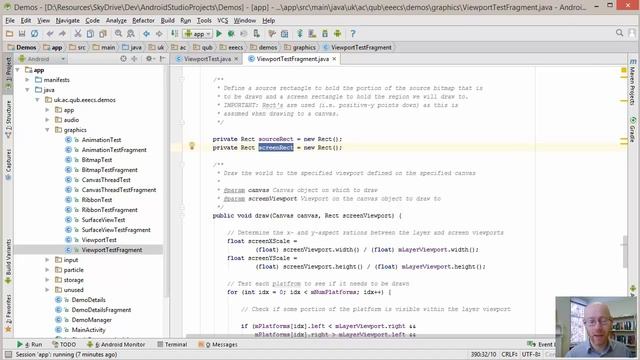Close the ViewportTestFragment.java tab
This screenshot has height=360, width=640.
(x=334, y=59)
